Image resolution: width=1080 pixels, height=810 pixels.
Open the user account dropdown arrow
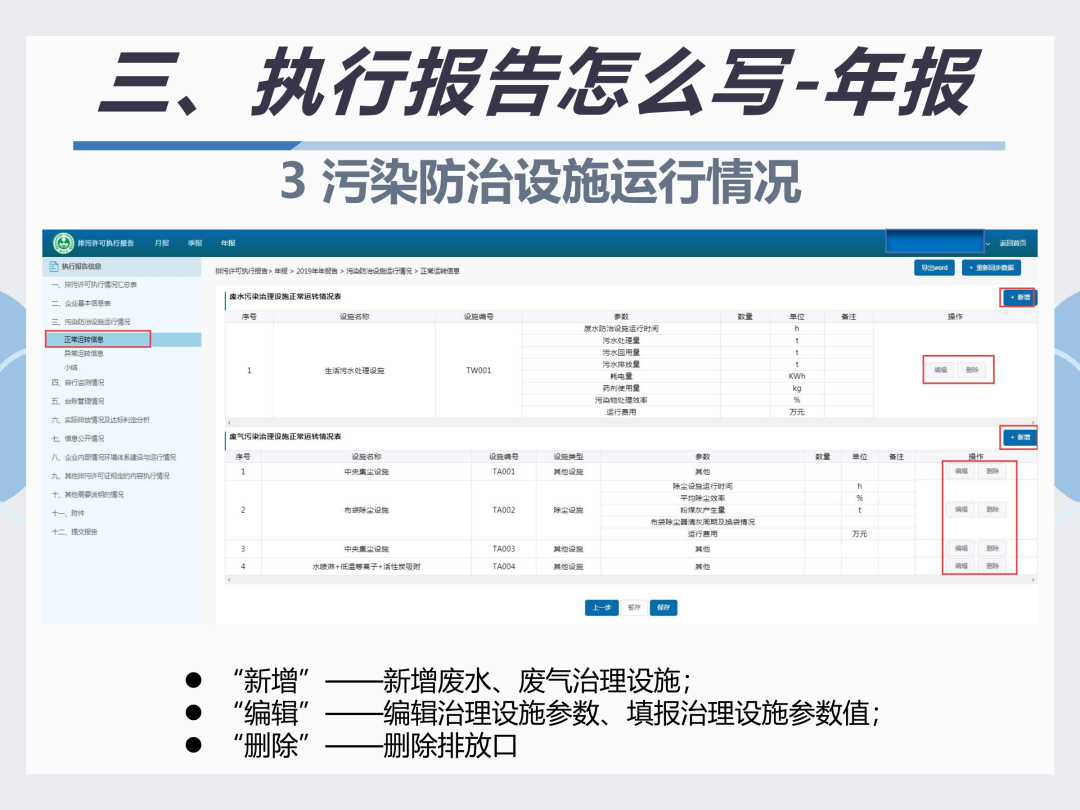point(988,244)
